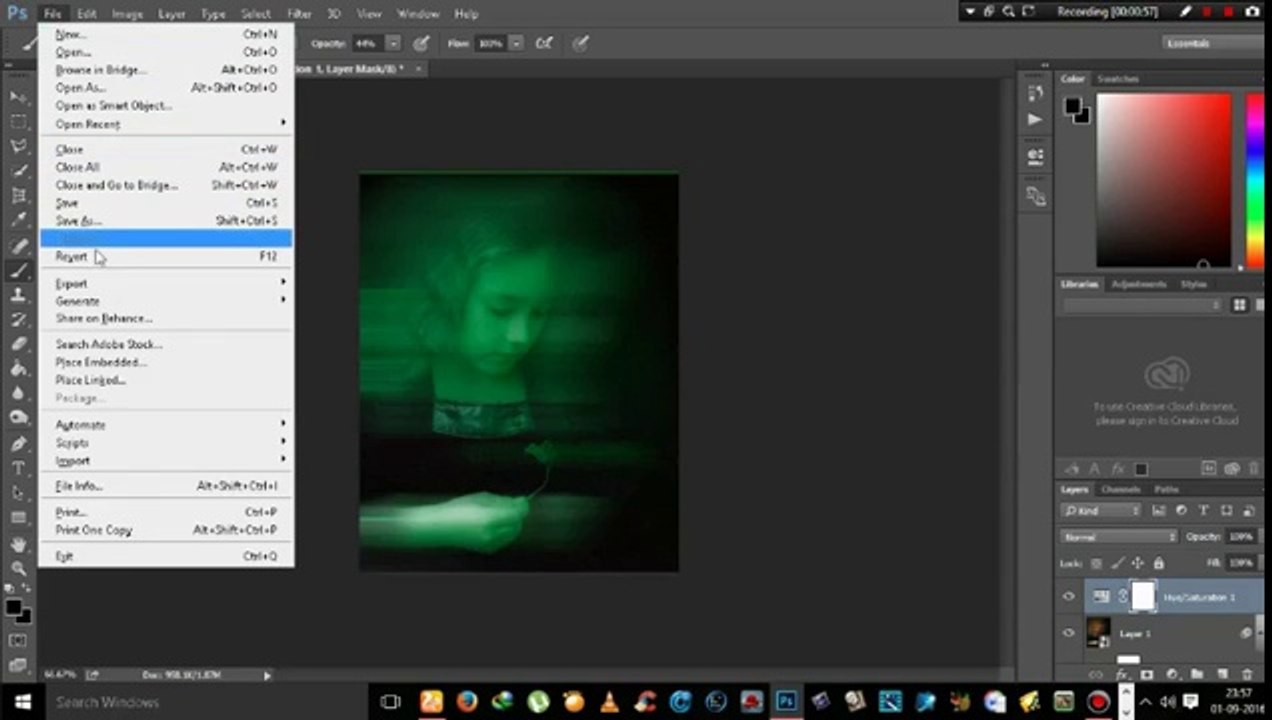Switch to the Channels tab
Image resolution: width=1272 pixels, height=720 pixels.
tap(1120, 490)
